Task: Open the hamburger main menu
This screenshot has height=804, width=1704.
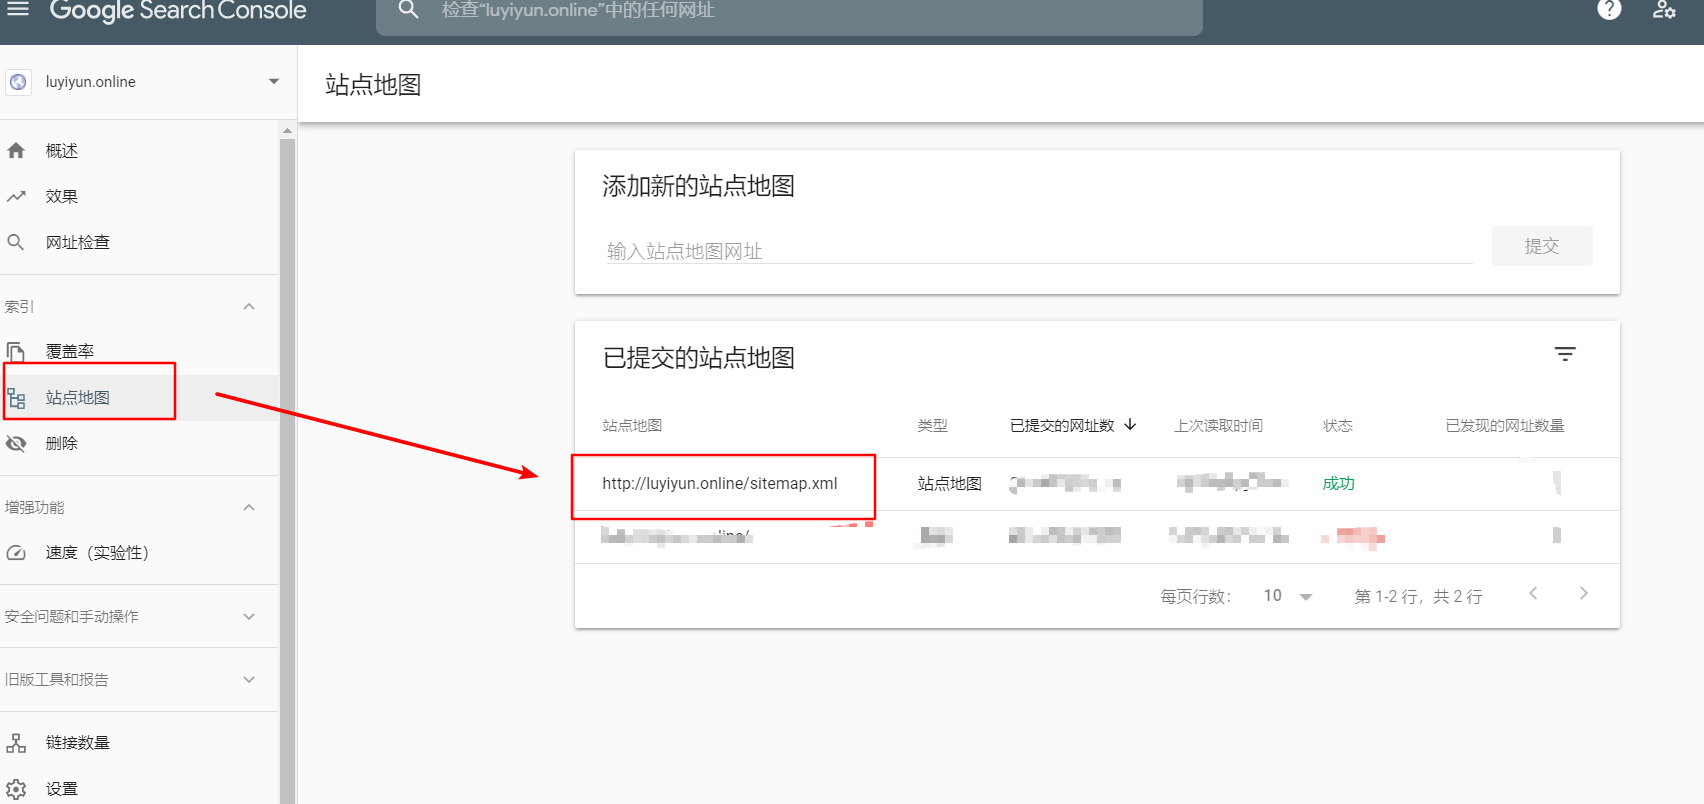Action: [x=18, y=9]
